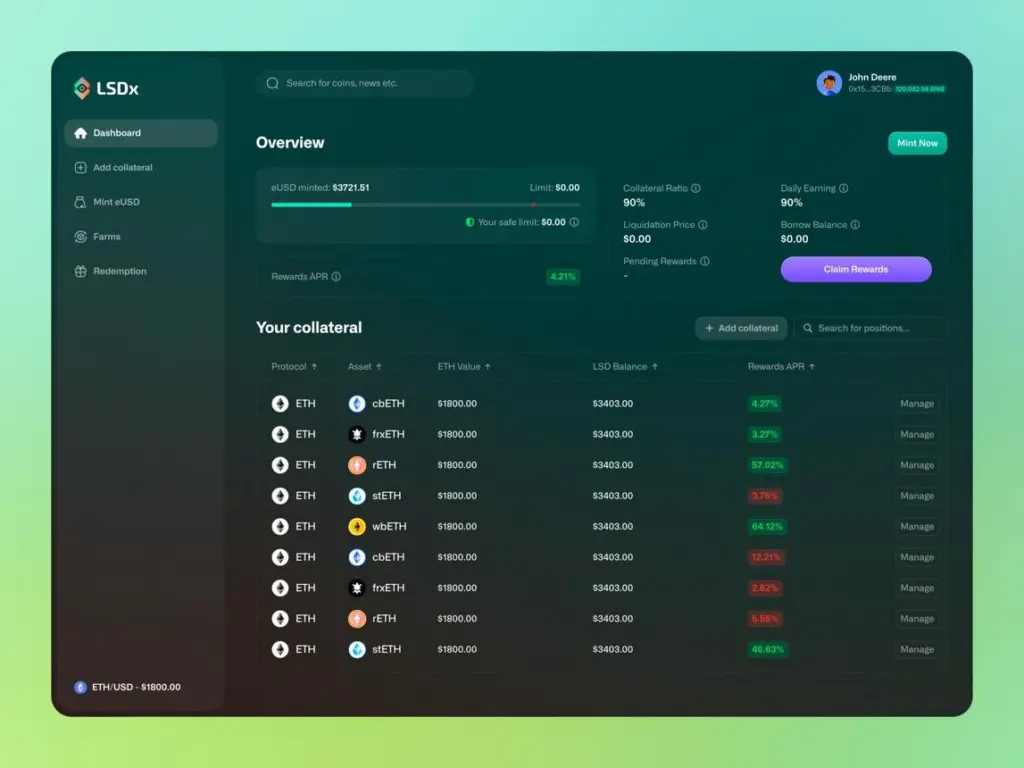The image size is (1024, 768).
Task: Click the first rETH asset icon
Action: coord(357,465)
